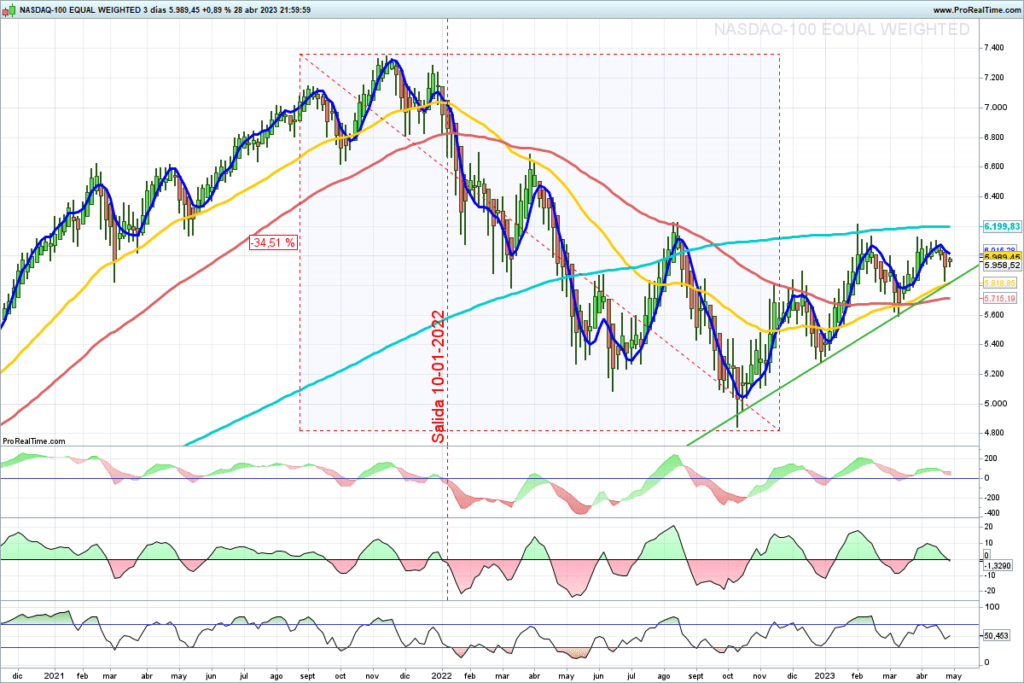
Task: Click the 2023 year label on the time axis
Action: pyautogui.click(x=824, y=676)
